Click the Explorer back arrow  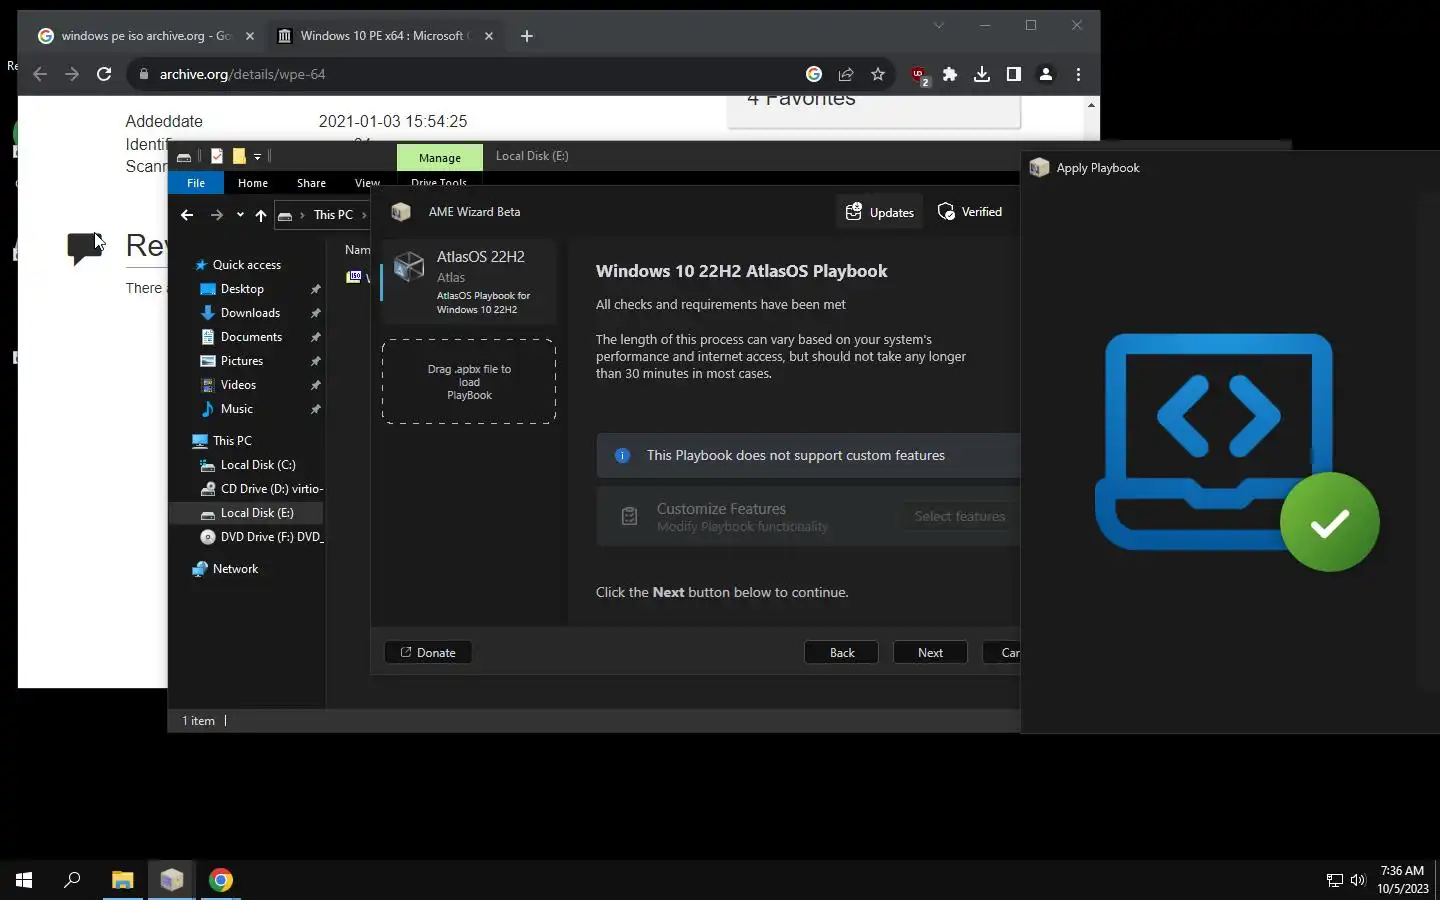point(187,215)
